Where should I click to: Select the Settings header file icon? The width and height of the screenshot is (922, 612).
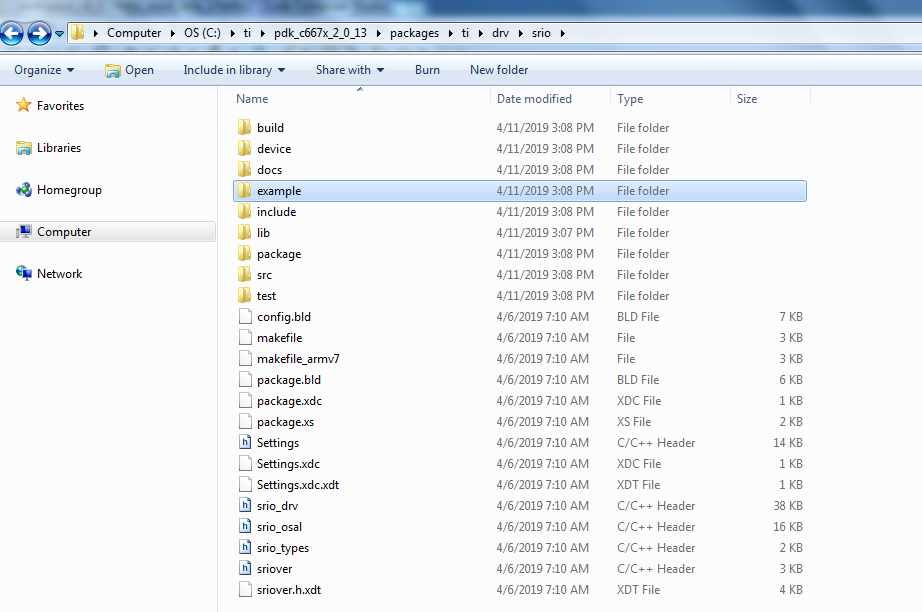pyautogui.click(x=245, y=443)
